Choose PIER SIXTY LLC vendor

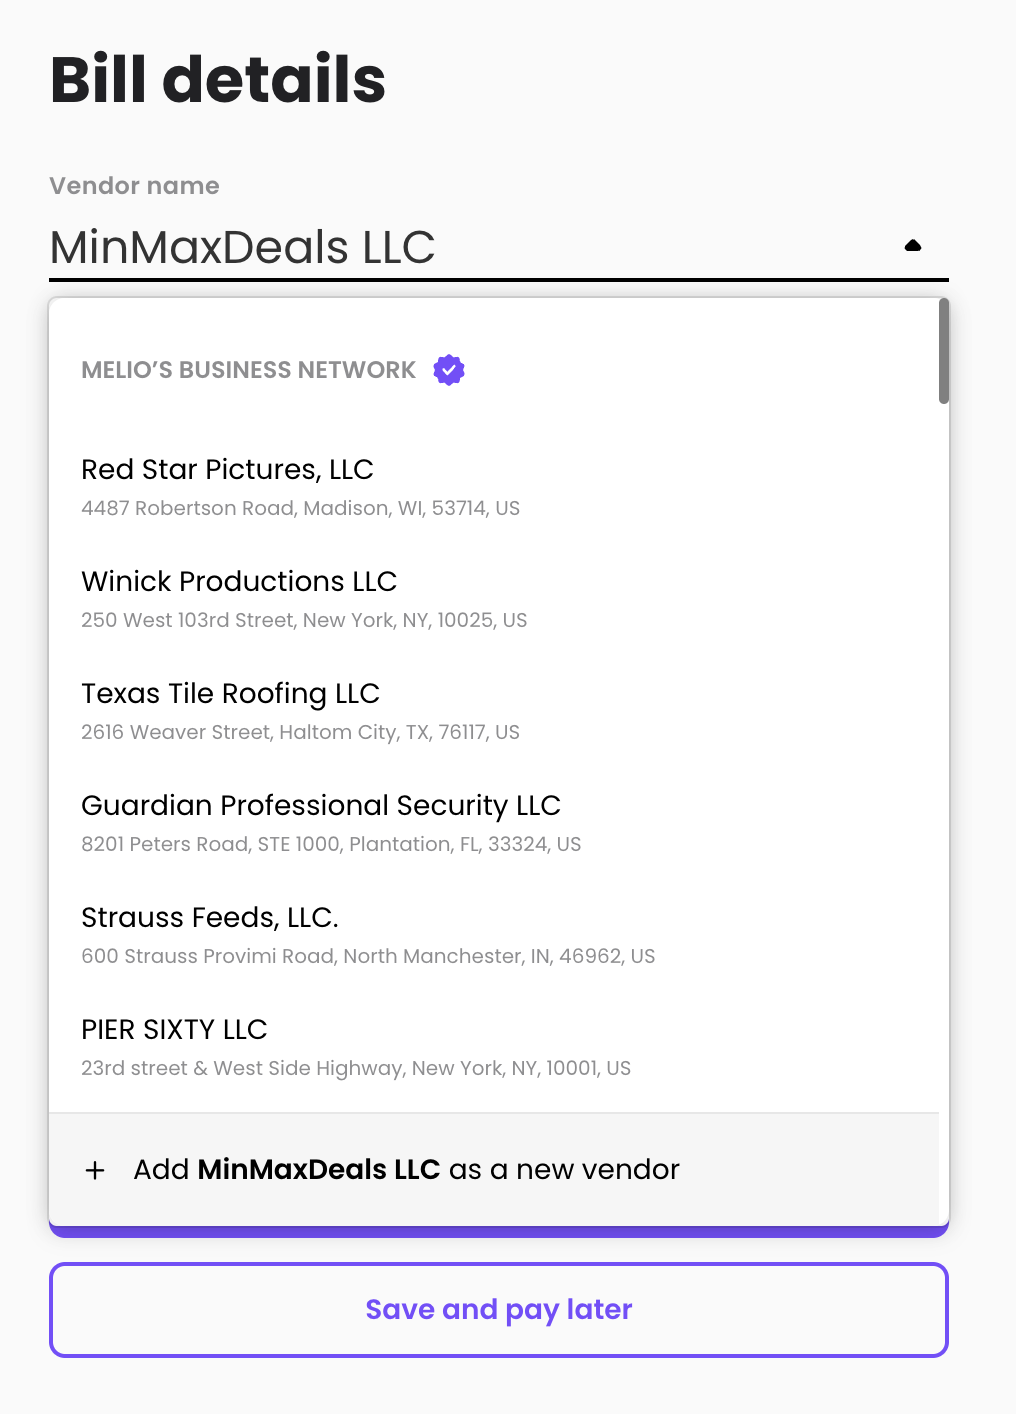494,1047
